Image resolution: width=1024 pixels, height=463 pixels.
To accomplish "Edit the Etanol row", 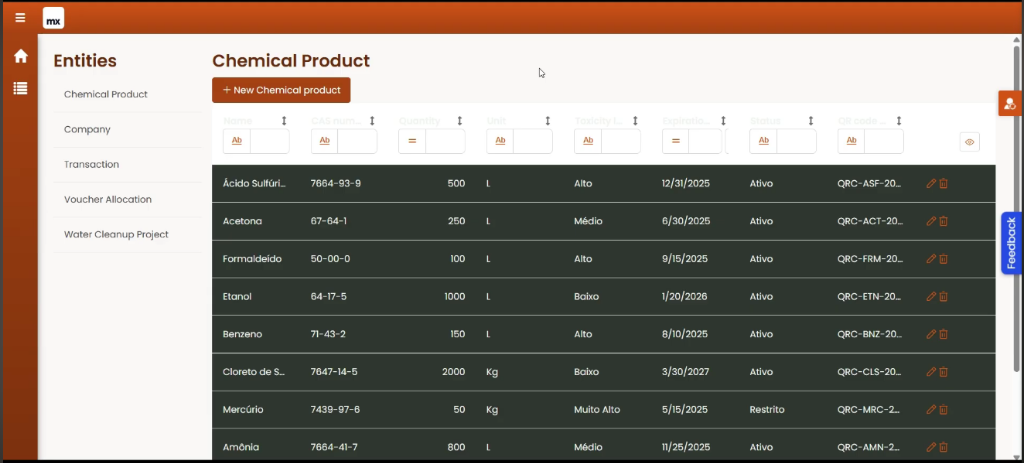I will (931, 296).
